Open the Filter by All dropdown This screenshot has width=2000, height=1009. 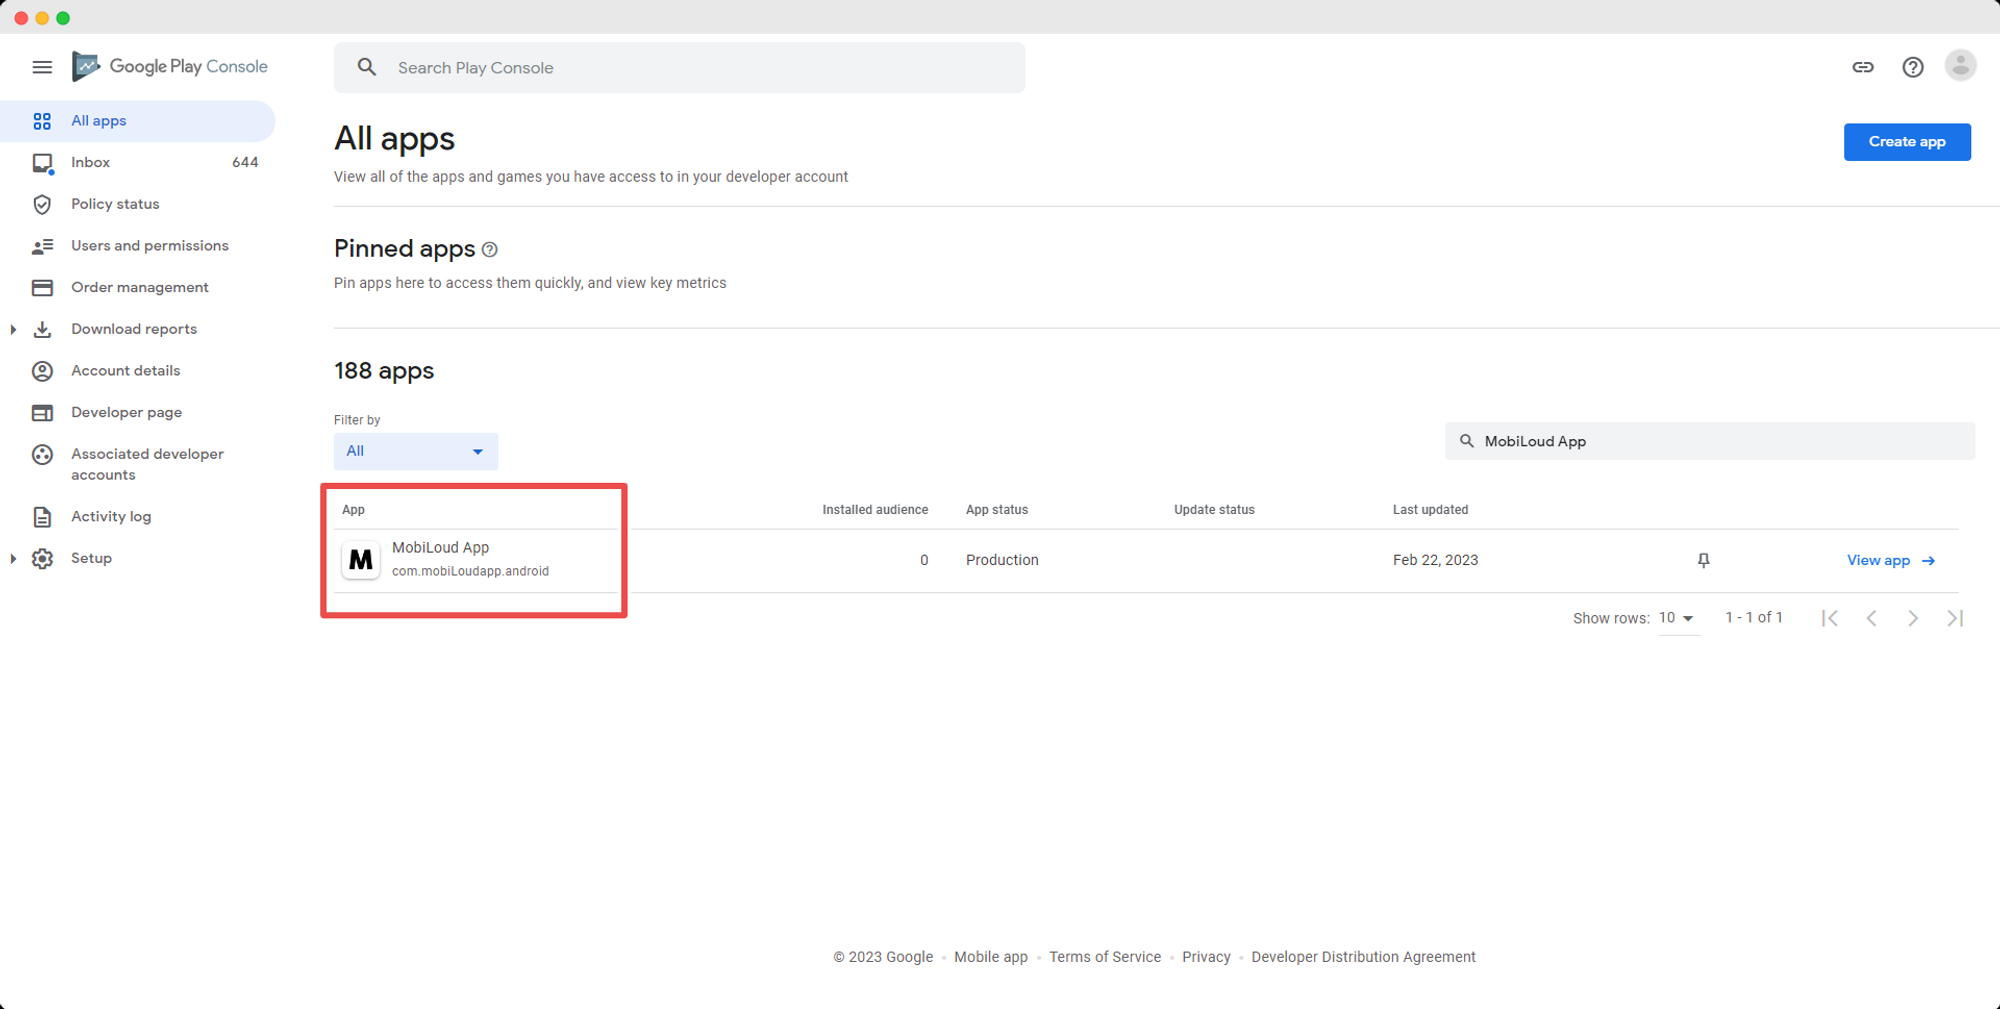click(x=416, y=452)
